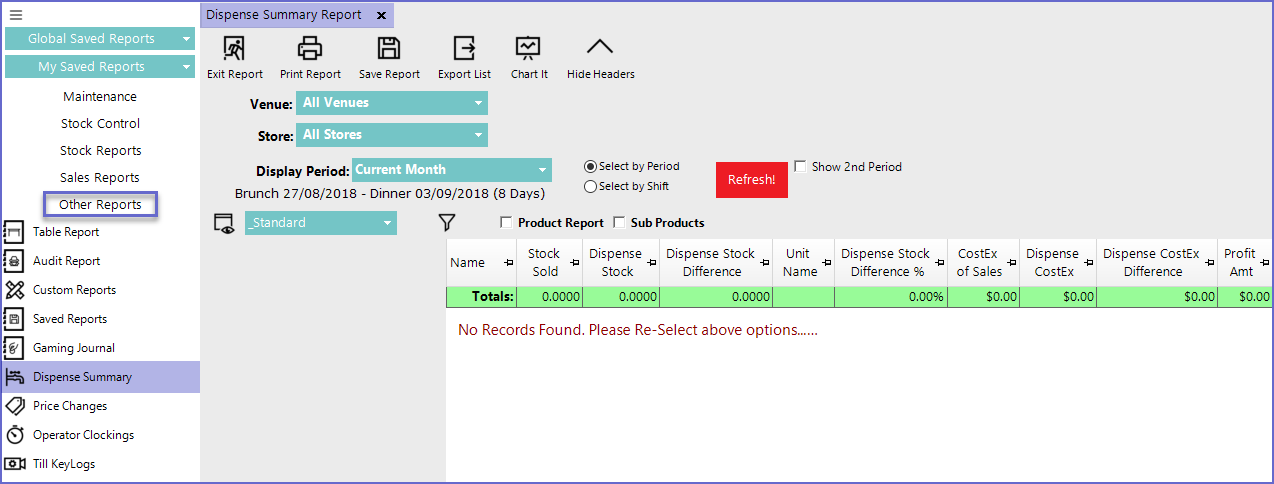
Task: Click the Chart It icon
Action: point(528,49)
